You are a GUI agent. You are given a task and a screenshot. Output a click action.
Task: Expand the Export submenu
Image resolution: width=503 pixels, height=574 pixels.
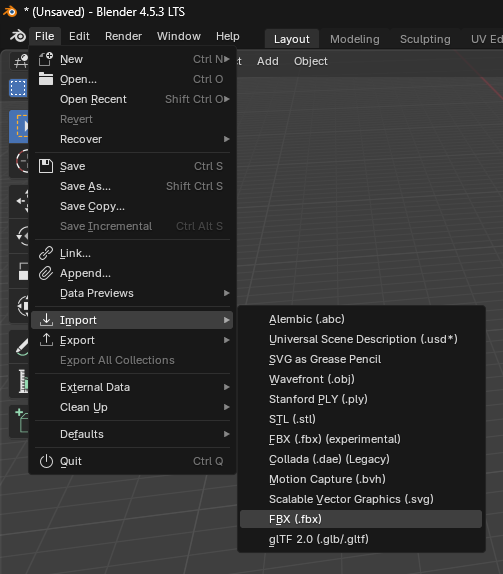pos(132,340)
